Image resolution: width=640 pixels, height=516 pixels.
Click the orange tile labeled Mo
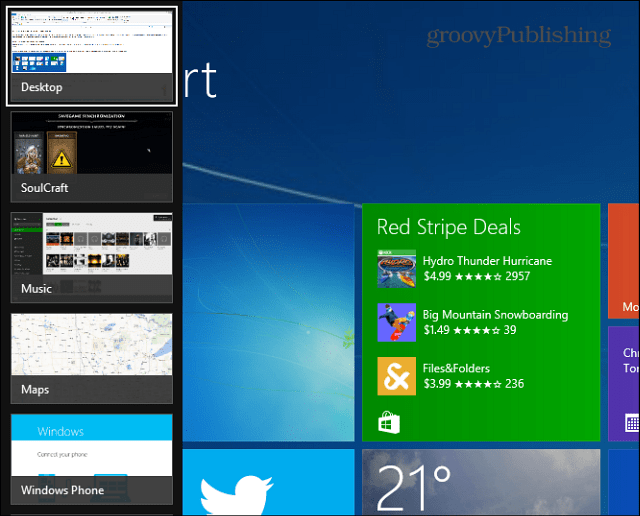(624, 261)
